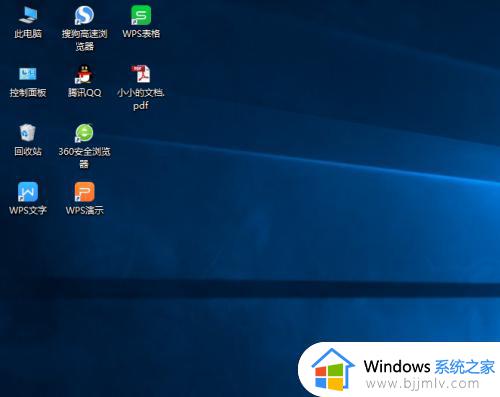Select the WPS表格 spreadsheet icon
500x397 pixels.
point(141,15)
